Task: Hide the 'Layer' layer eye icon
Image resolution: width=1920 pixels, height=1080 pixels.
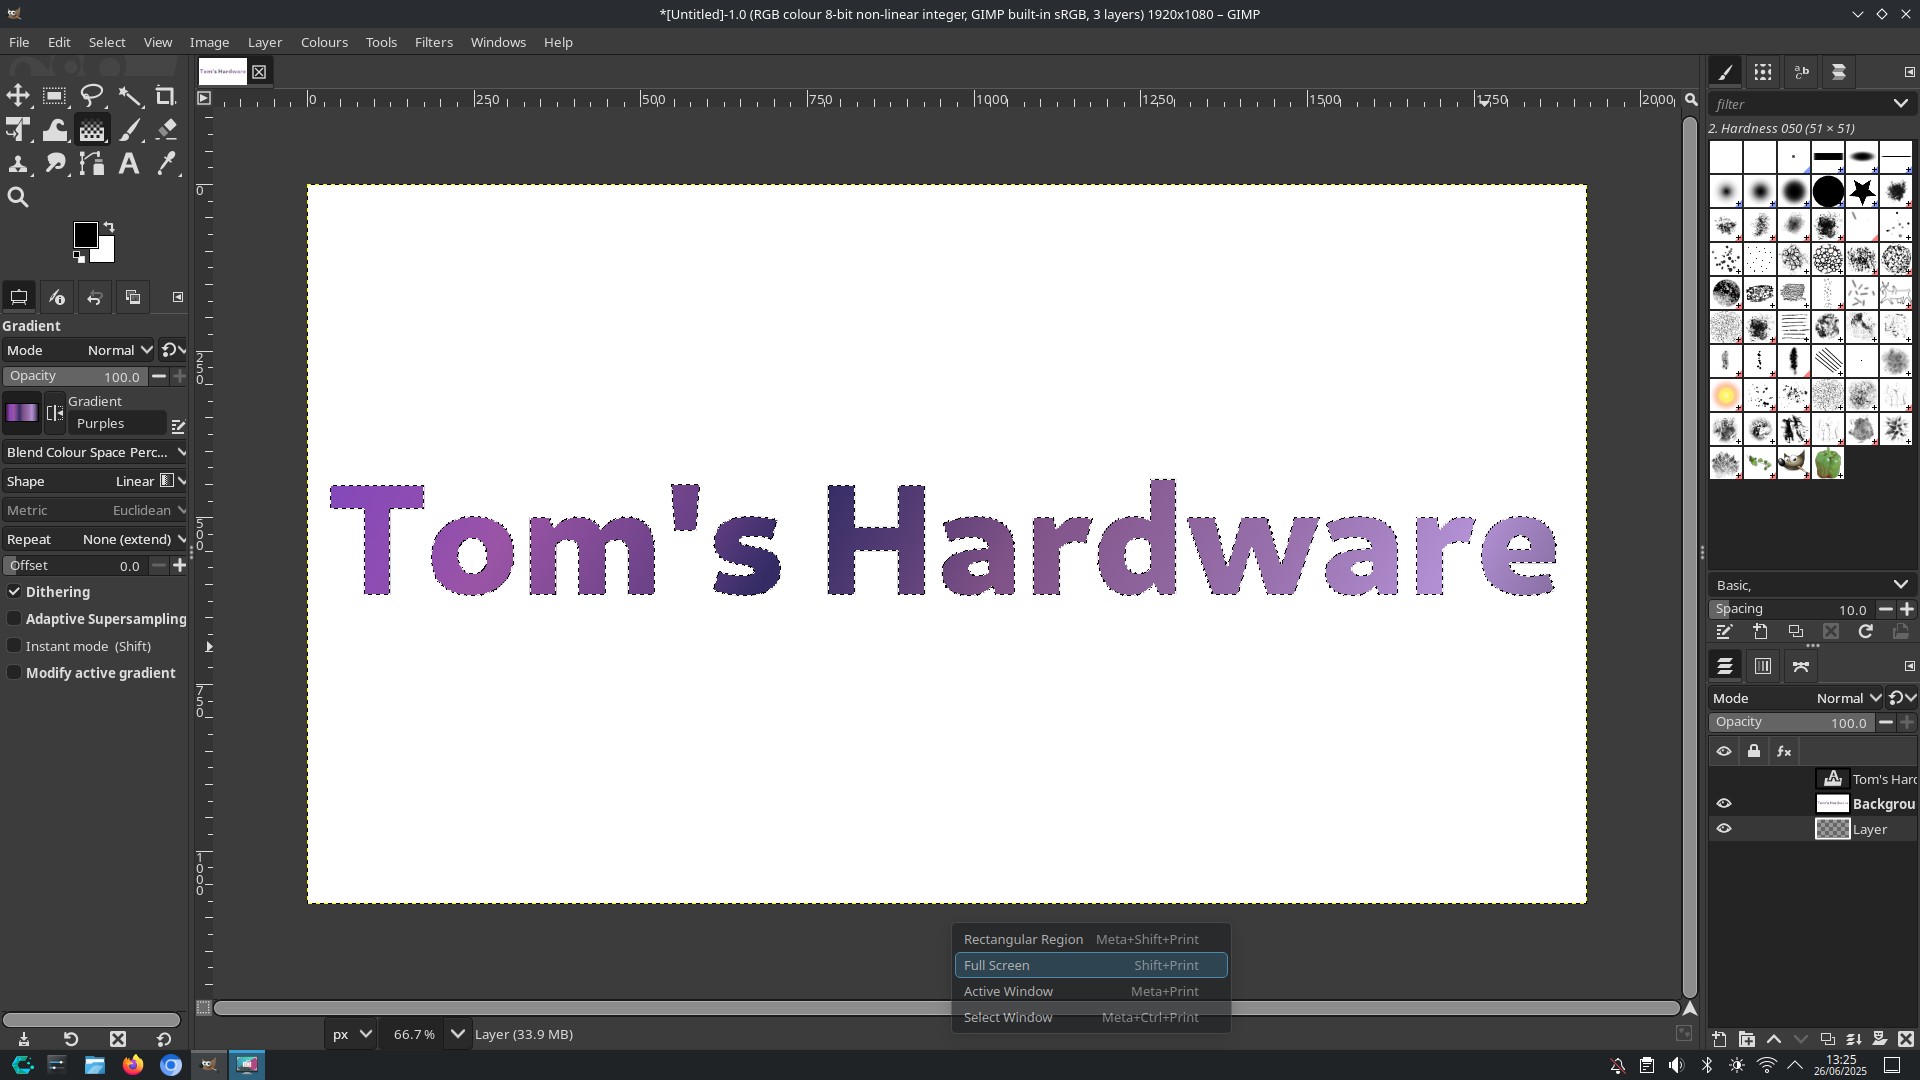Action: 1724,829
